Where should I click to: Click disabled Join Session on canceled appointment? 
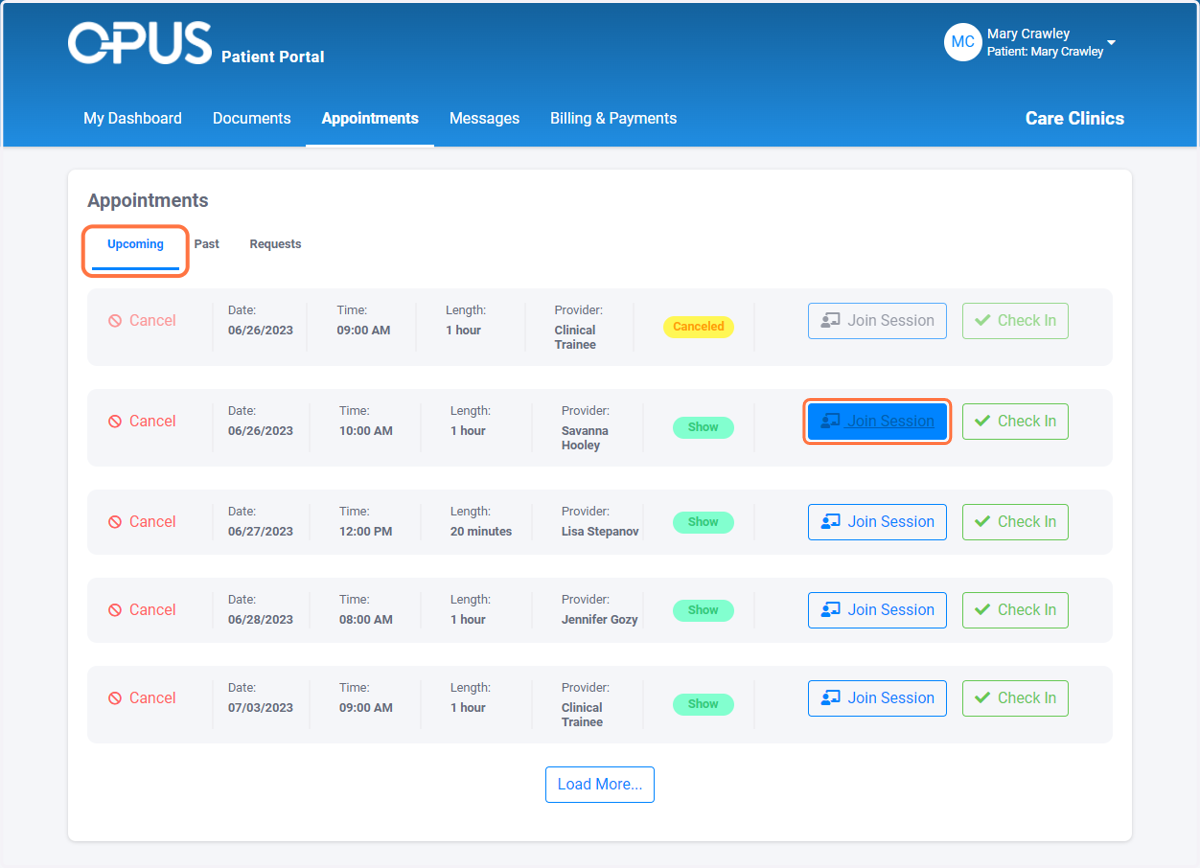877,321
